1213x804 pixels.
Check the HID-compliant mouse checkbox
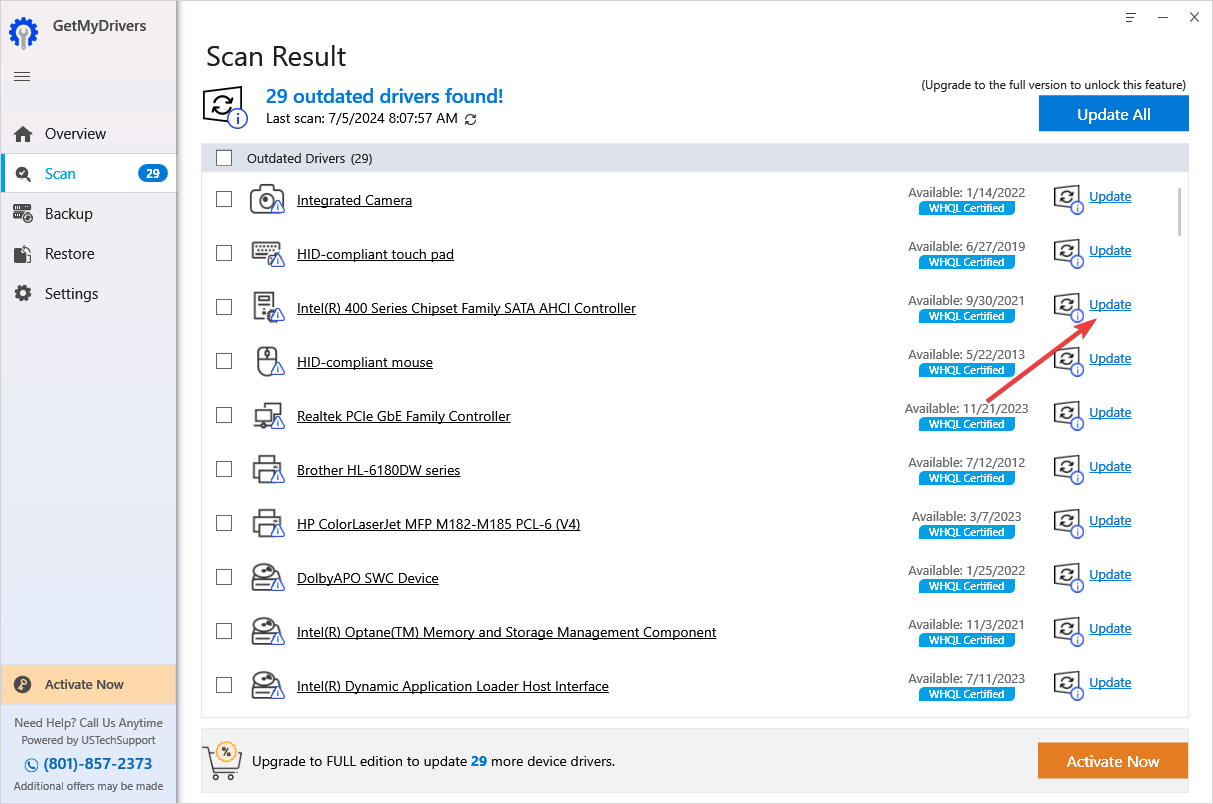click(x=224, y=361)
